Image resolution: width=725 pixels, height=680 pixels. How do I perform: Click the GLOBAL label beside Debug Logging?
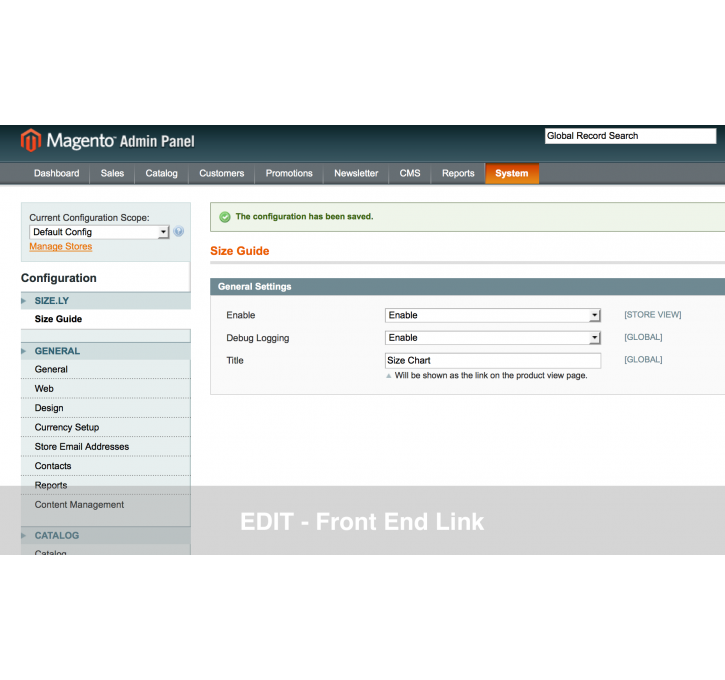point(643,337)
